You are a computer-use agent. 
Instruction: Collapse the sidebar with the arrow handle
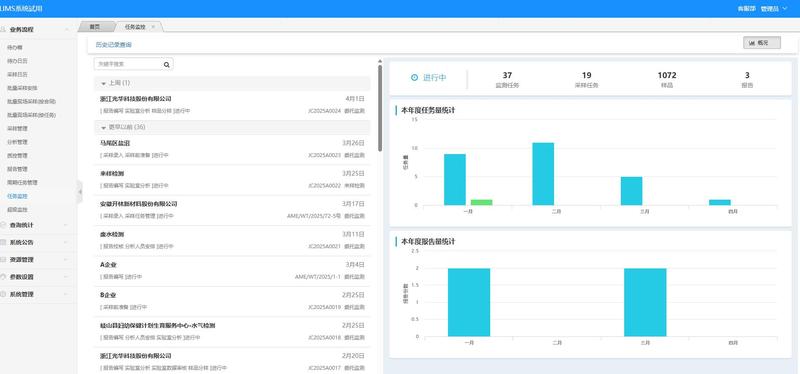[80, 192]
